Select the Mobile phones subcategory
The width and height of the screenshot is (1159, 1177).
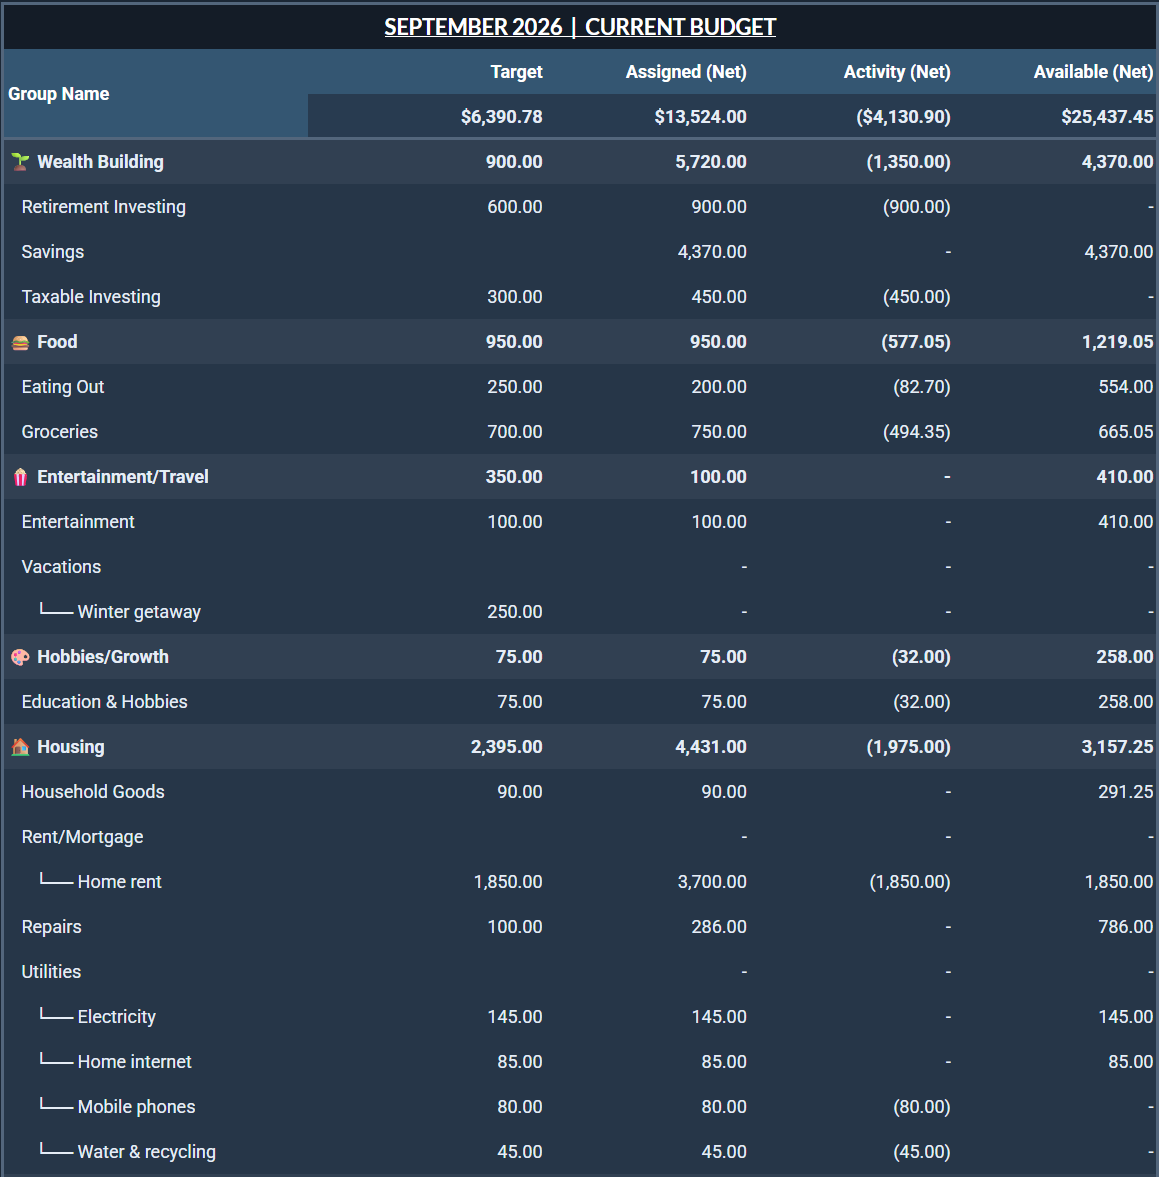coord(137,1107)
